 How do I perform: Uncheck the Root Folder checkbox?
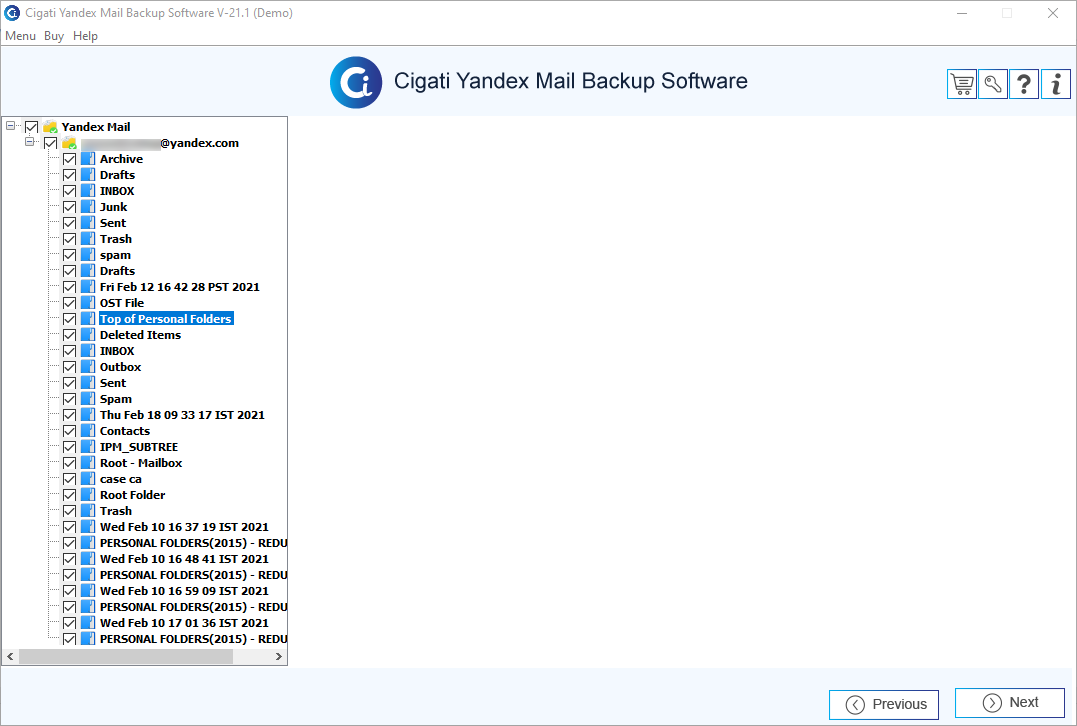69,495
